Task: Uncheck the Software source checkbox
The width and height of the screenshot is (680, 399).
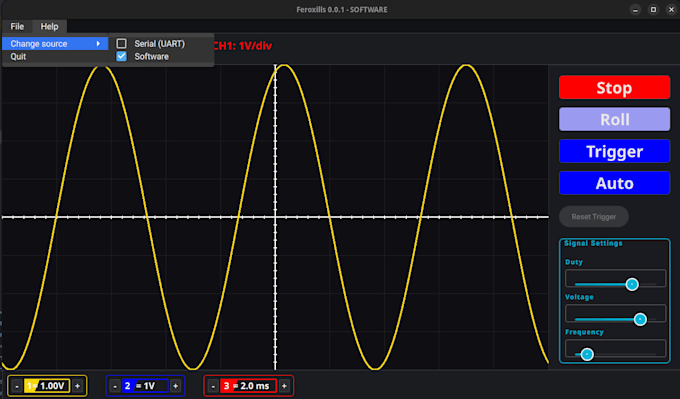Action: [x=121, y=56]
